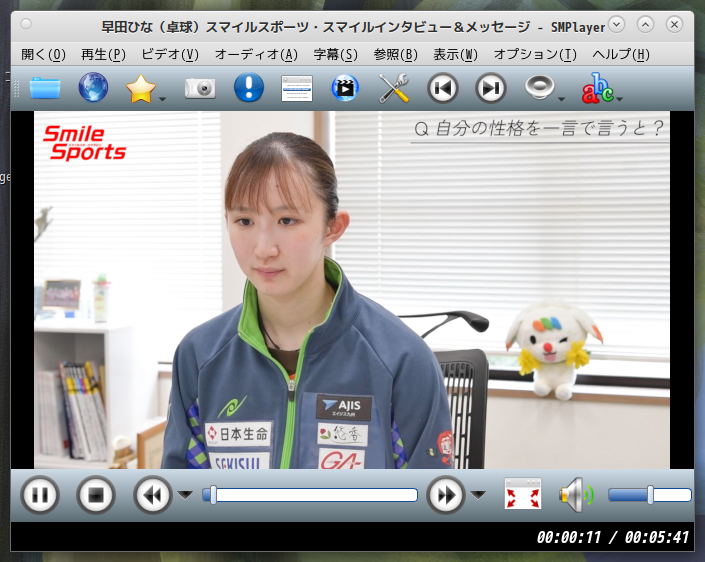Select the audio track speaker icon
The width and height of the screenshot is (705, 562).
click(539, 87)
